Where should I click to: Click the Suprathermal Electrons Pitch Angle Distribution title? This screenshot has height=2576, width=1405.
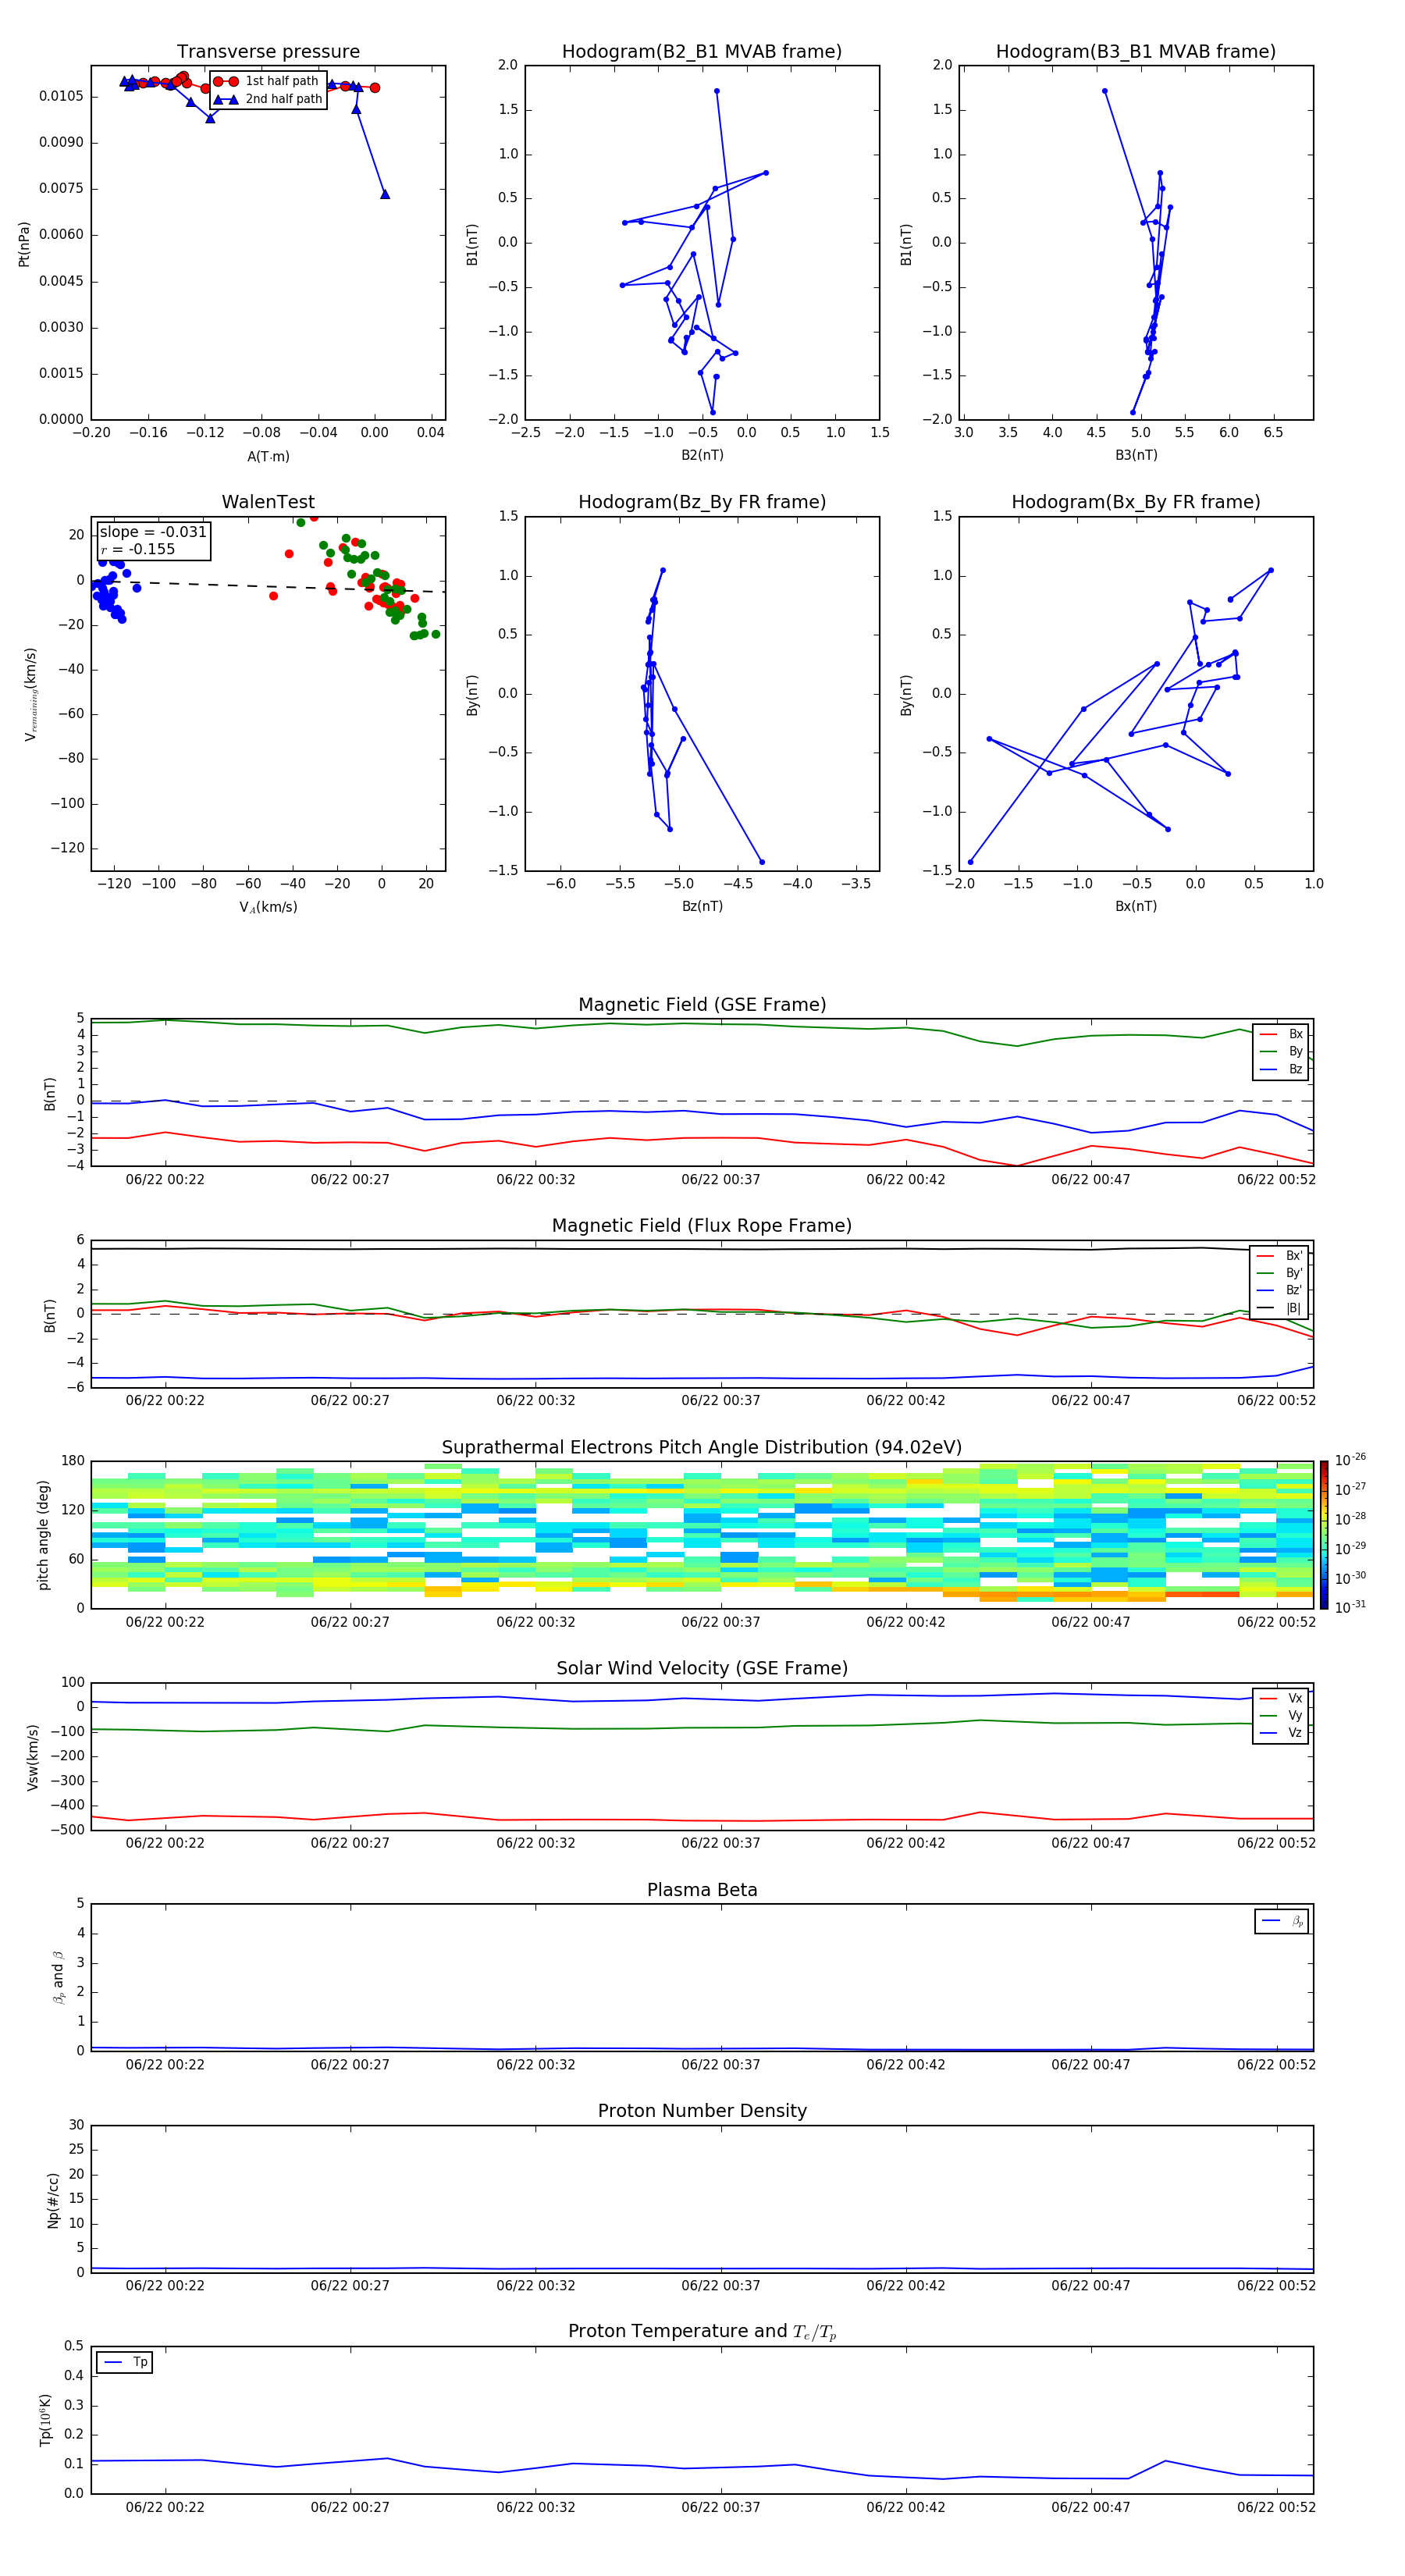point(702,1448)
